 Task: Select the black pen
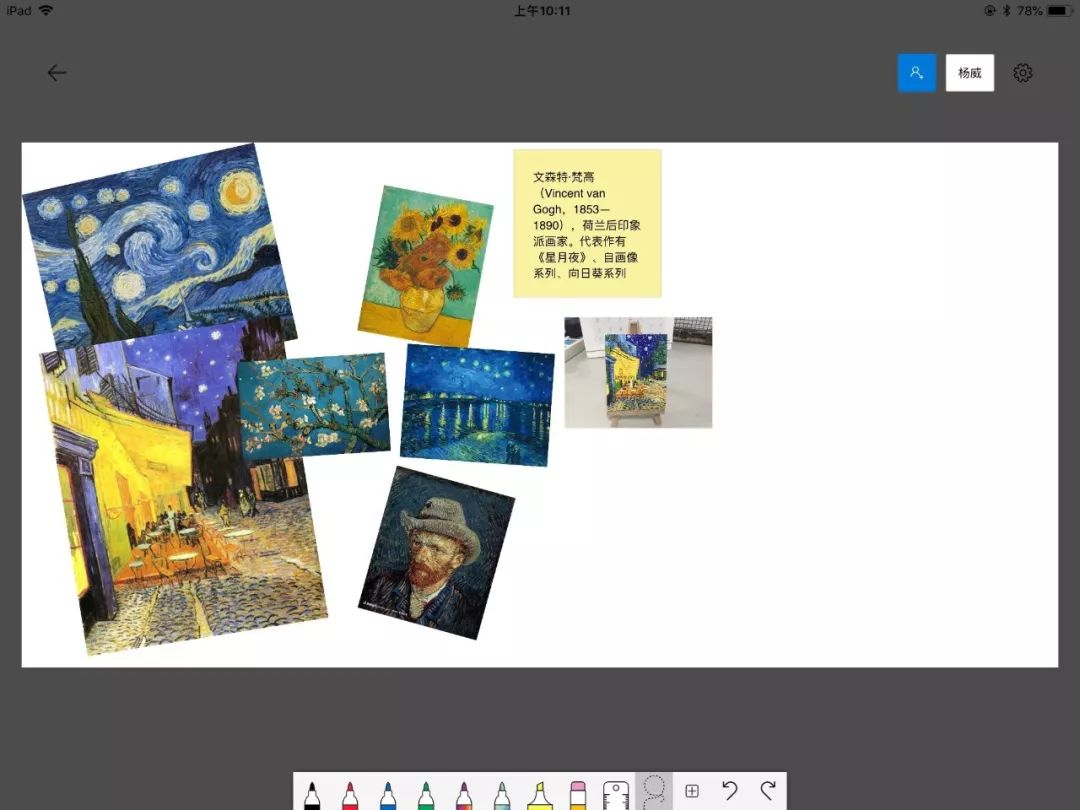(311, 795)
